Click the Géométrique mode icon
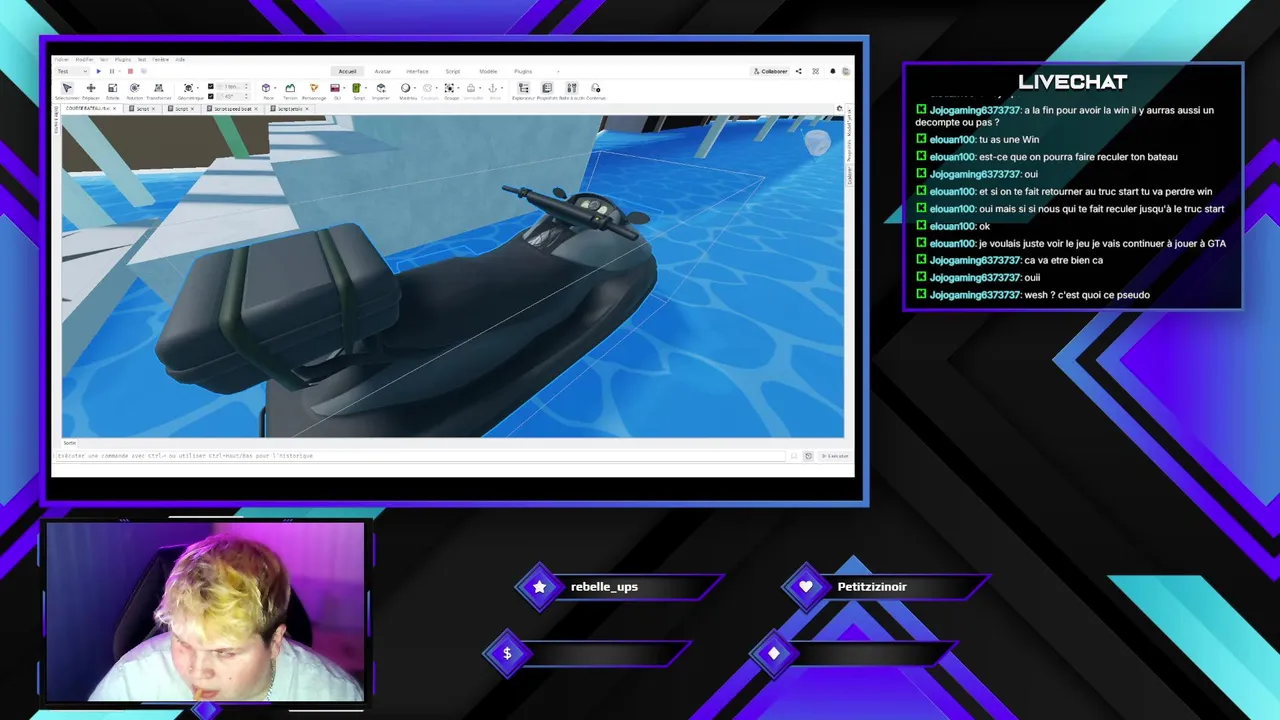 [188, 88]
